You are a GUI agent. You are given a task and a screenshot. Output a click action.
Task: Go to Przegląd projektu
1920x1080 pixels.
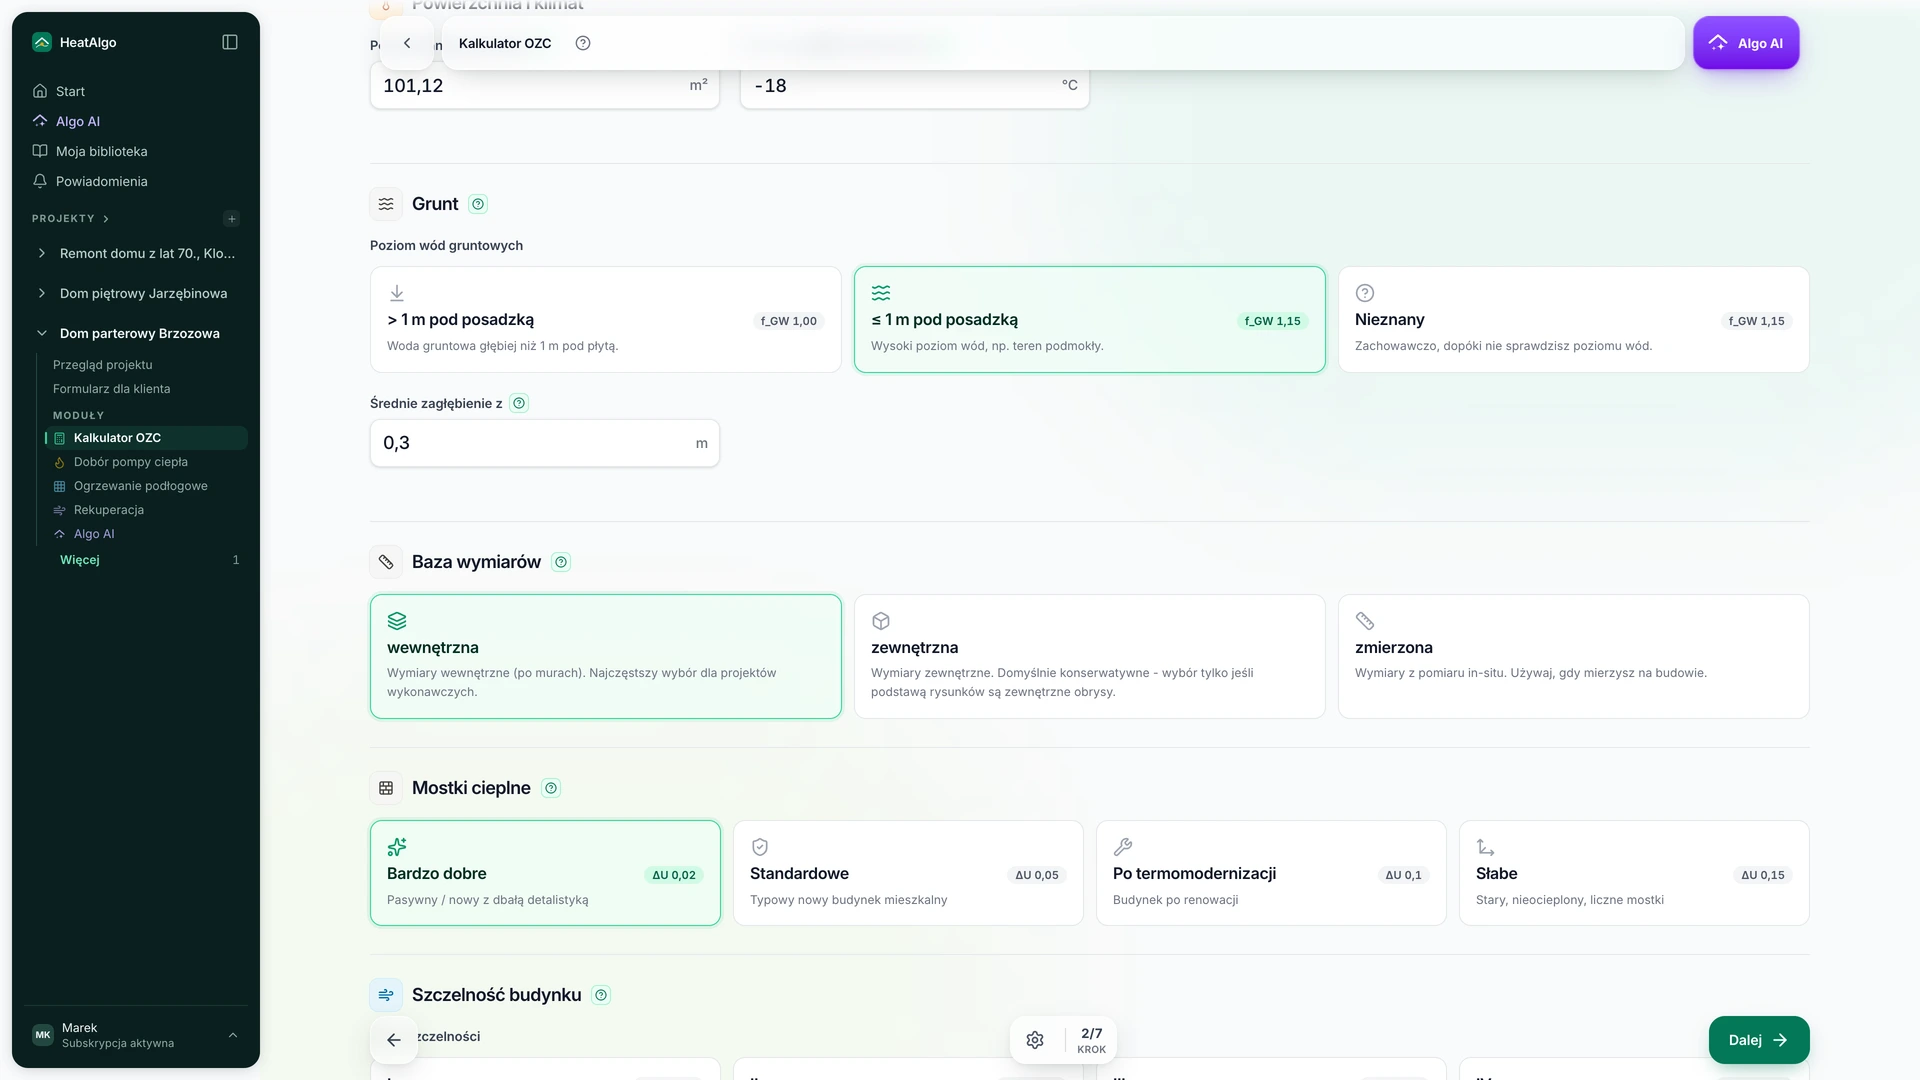[x=103, y=365]
